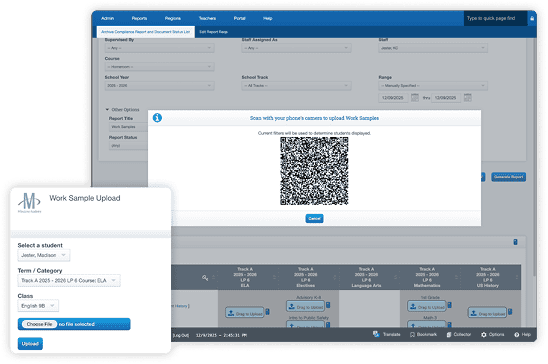Click the ELA Drag to Upload button
Viewport: 548px width, 364px height.
(x=244, y=313)
